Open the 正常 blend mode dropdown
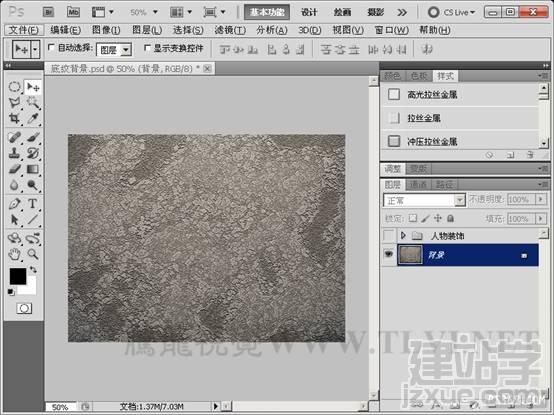 (x=424, y=200)
